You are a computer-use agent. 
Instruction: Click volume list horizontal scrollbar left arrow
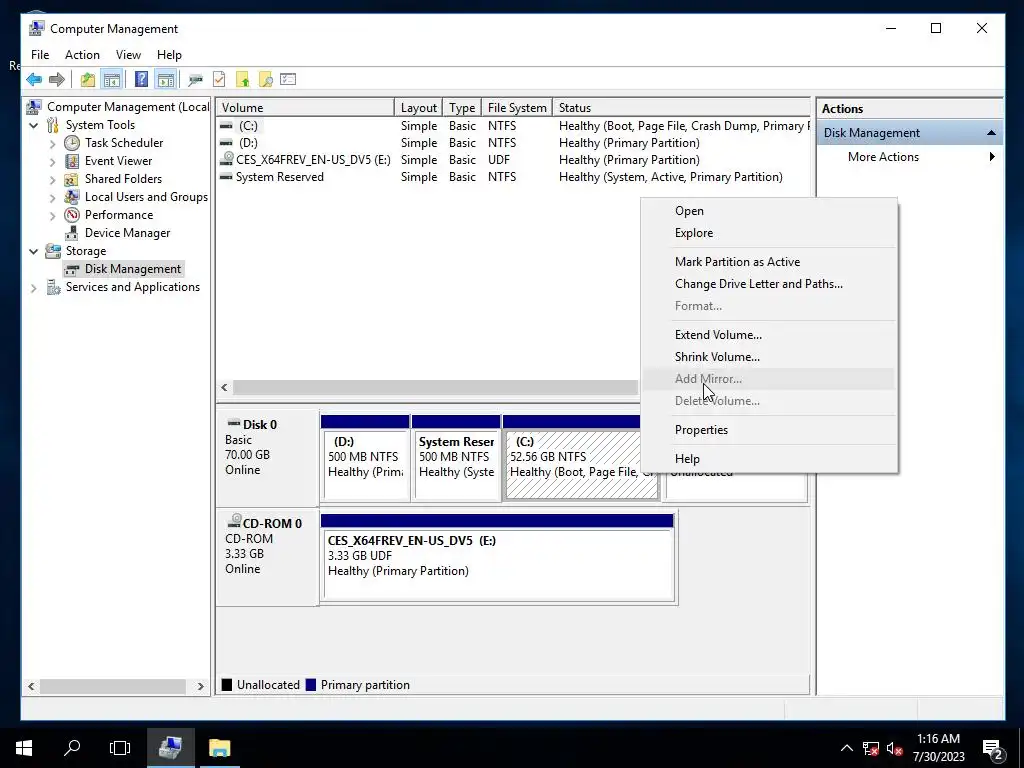click(225, 388)
